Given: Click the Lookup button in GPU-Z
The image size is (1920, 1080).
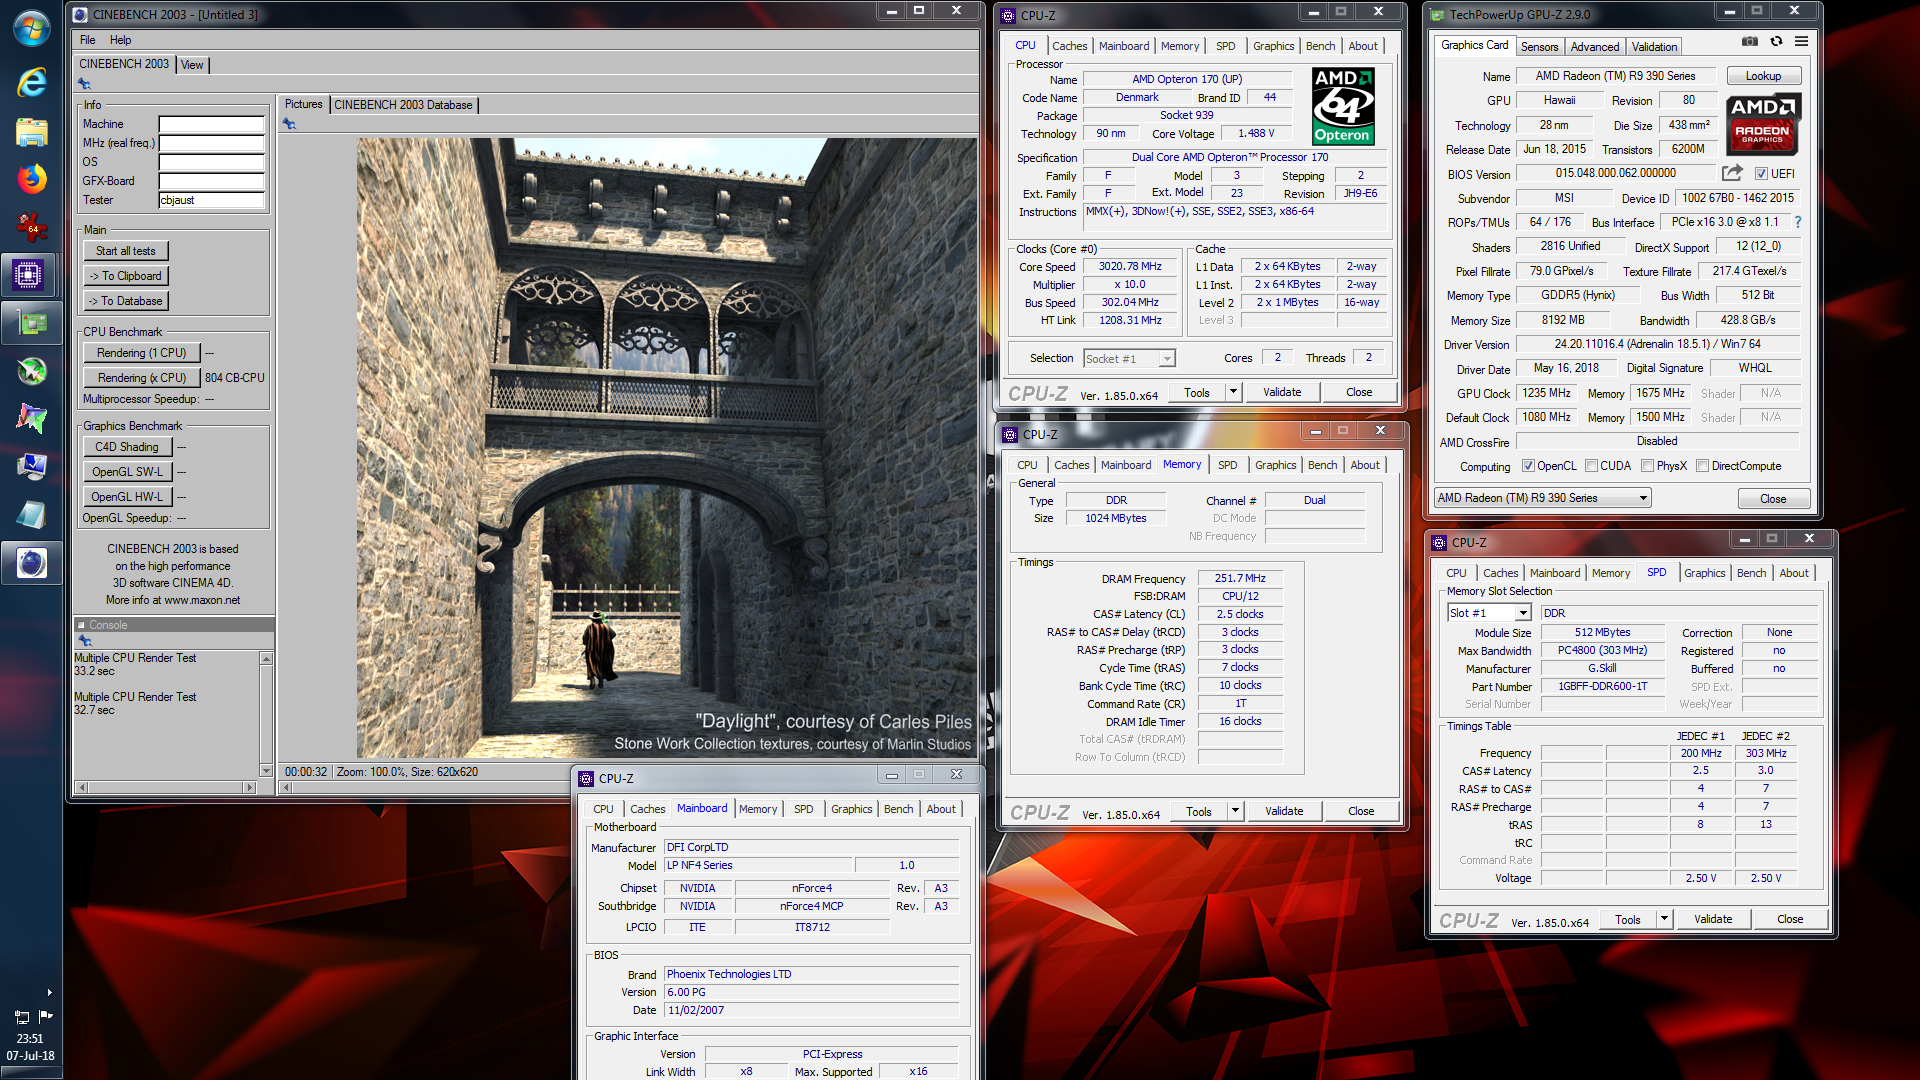Looking at the screenshot, I should click(x=1763, y=76).
